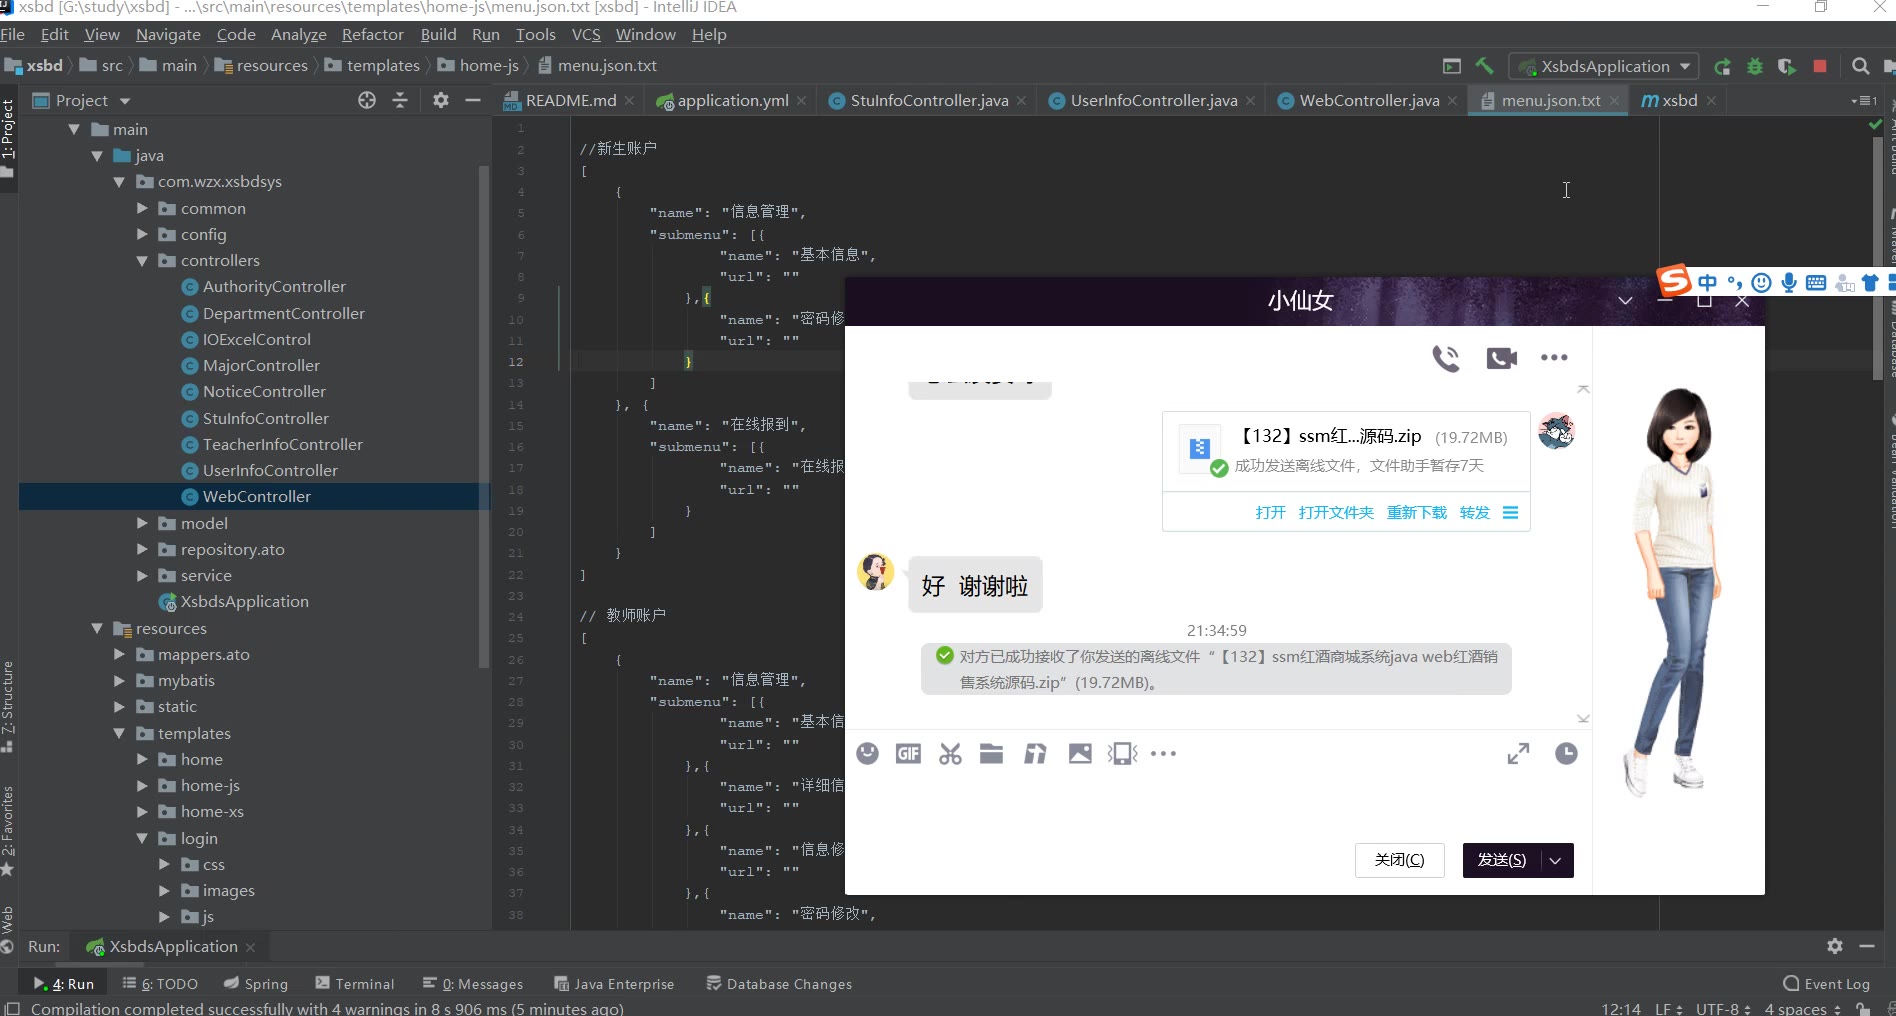Click the 关闭(C) button in the chat
This screenshot has height=1016, width=1896.
(x=1399, y=860)
